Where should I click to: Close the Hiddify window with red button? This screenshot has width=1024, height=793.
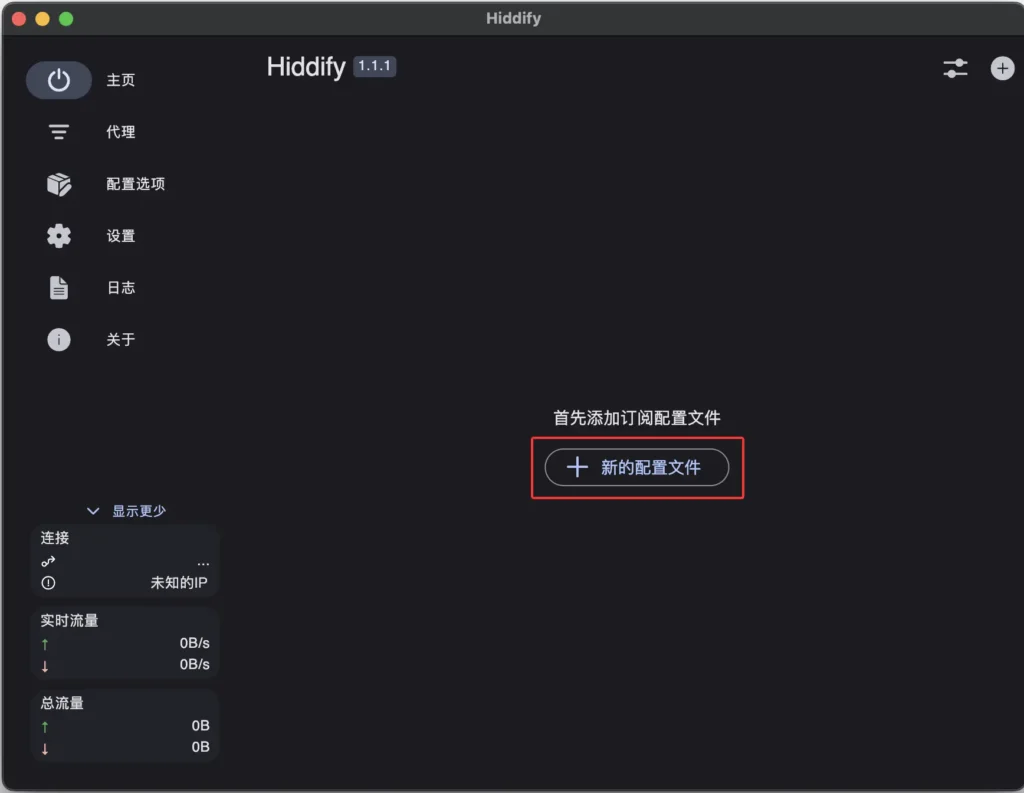tap(19, 19)
